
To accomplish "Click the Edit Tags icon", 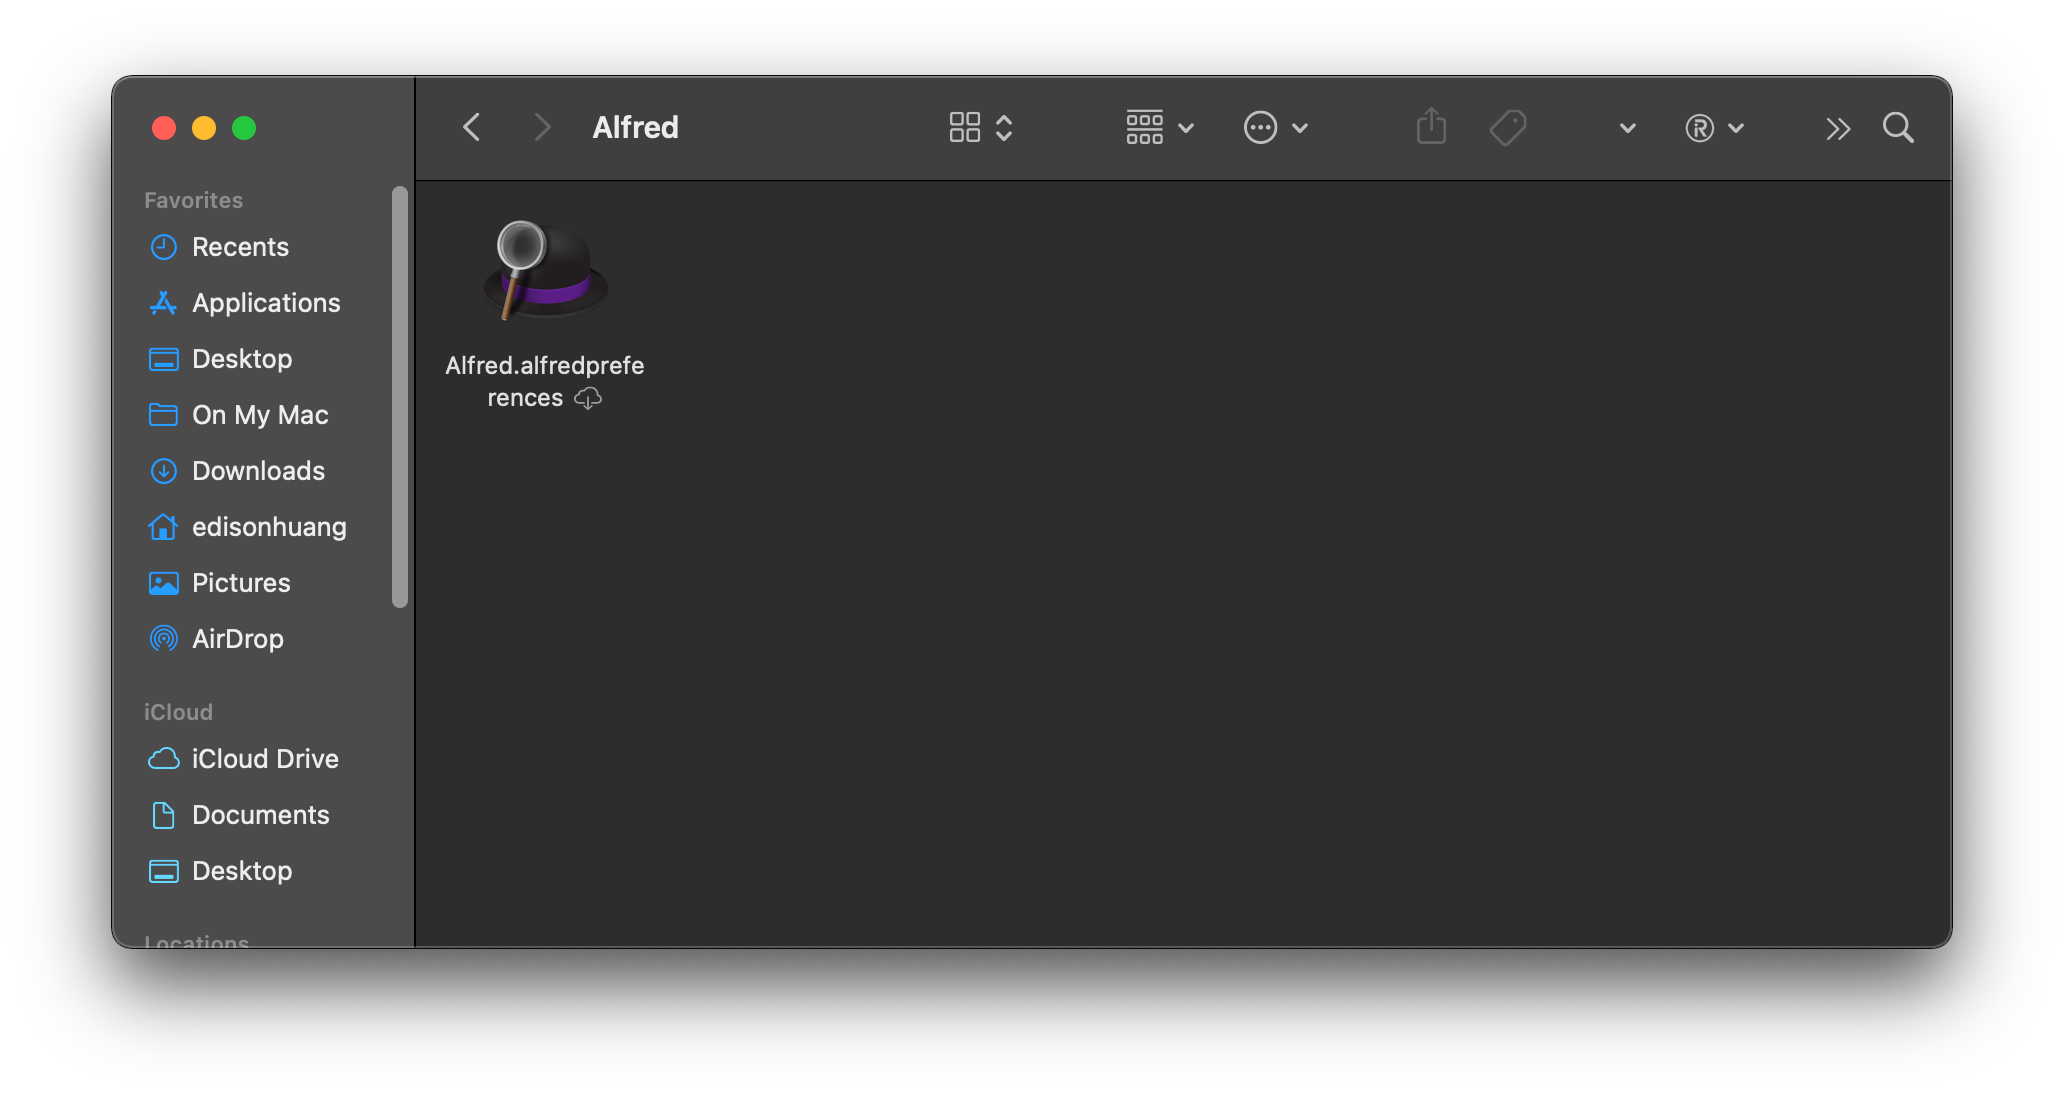I will [1508, 128].
